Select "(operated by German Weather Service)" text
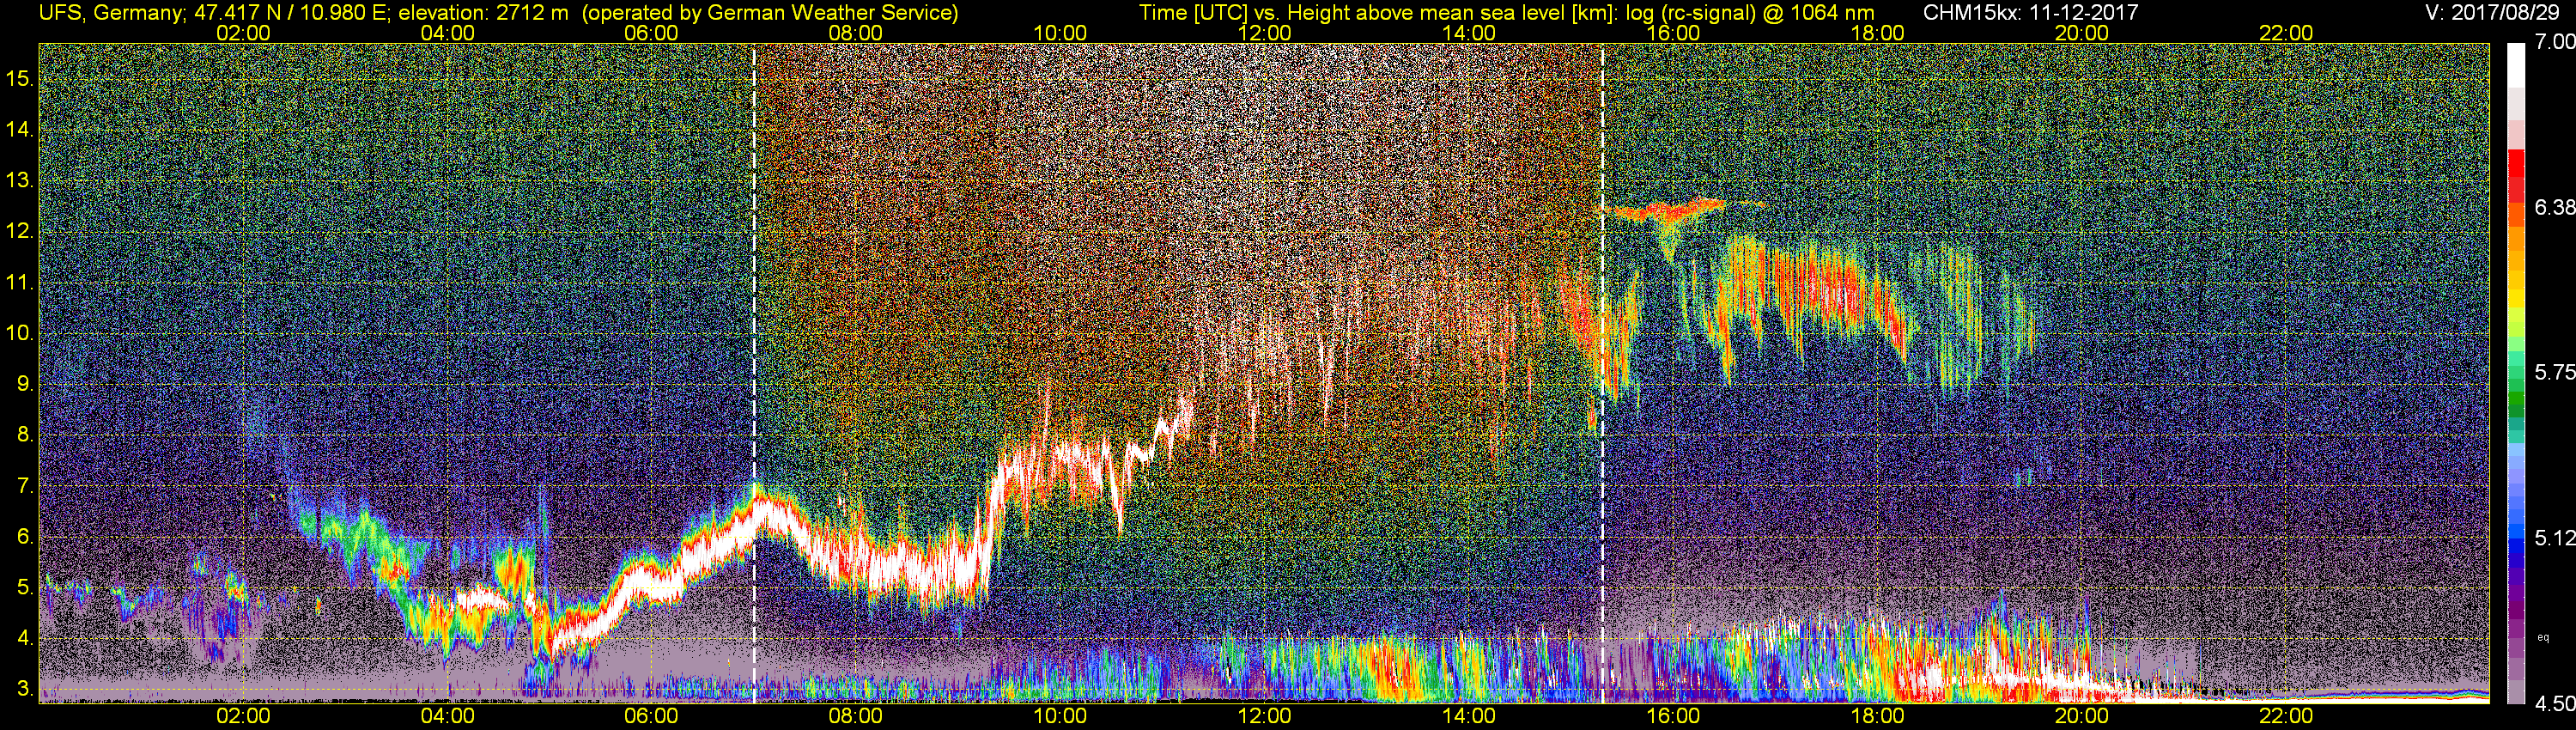Screen dimensions: 2576x730 tap(769, 12)
